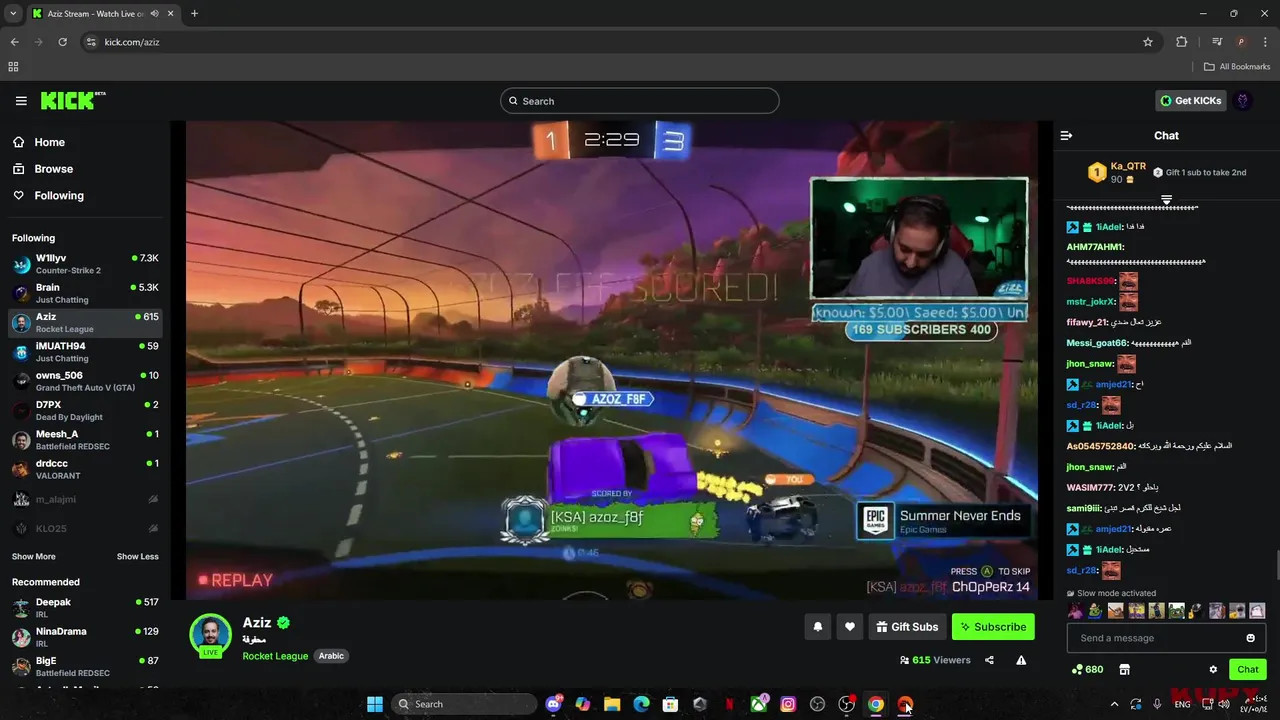Click the browser address bar URL
This screenshot has width=1280, height=720.
point(132,42)
